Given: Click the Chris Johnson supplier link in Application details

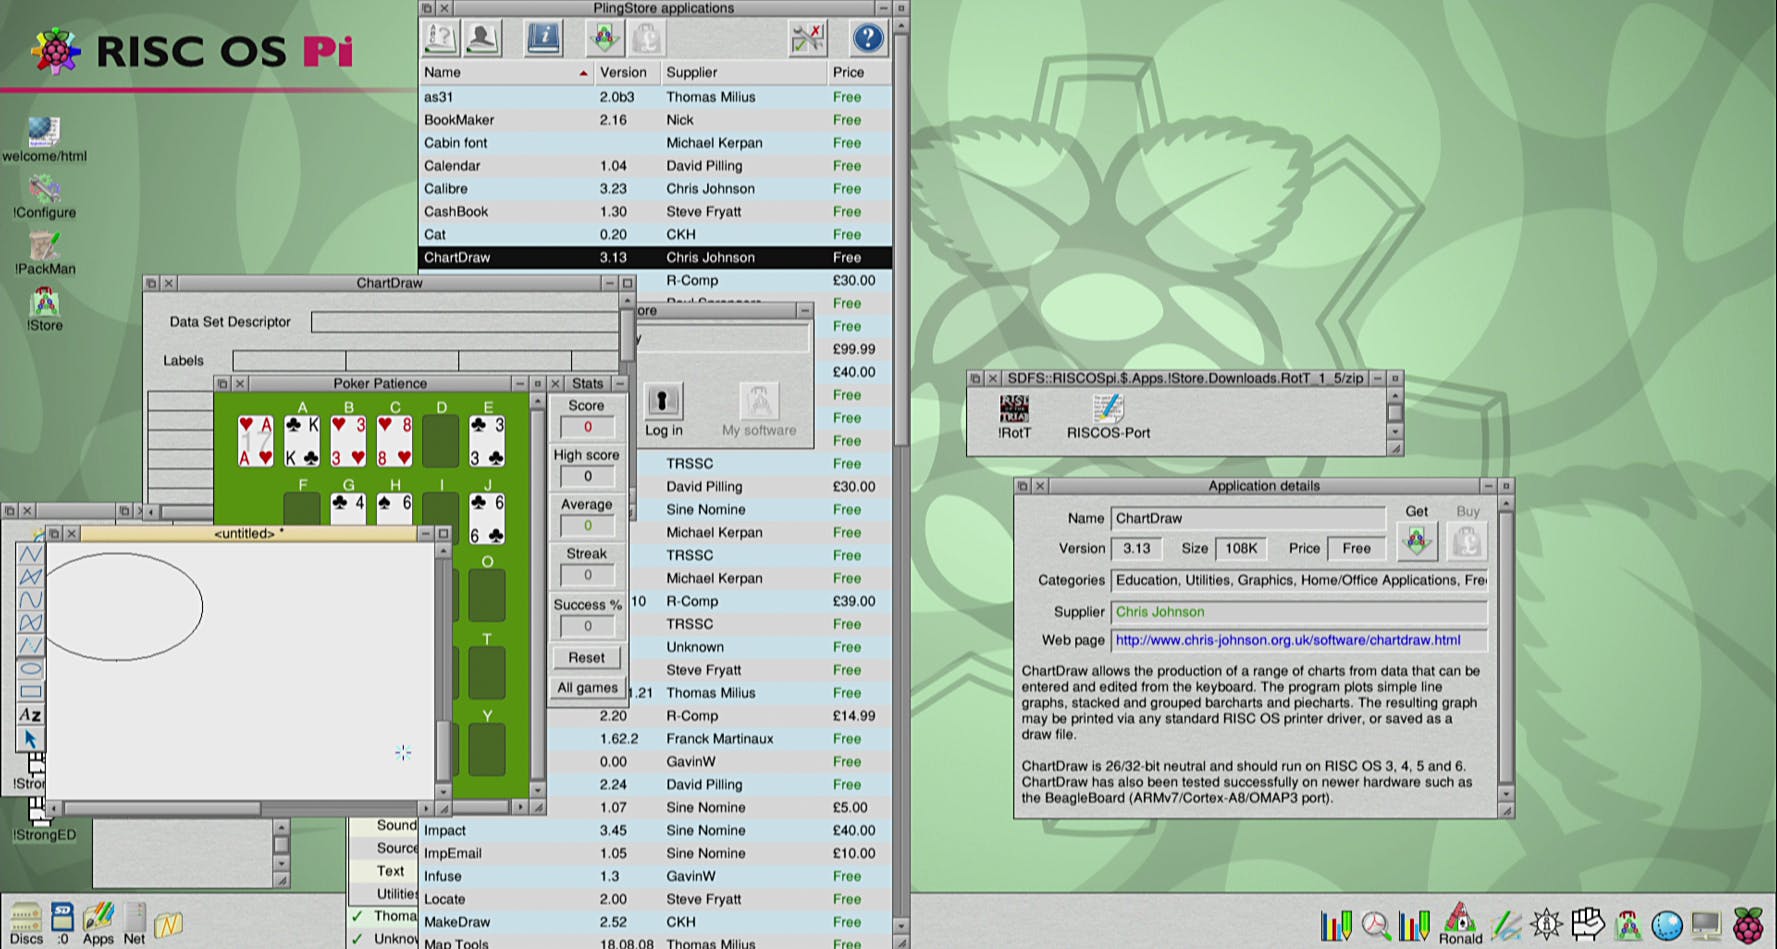Looking at the screenshot, I should pos(1160,612).
